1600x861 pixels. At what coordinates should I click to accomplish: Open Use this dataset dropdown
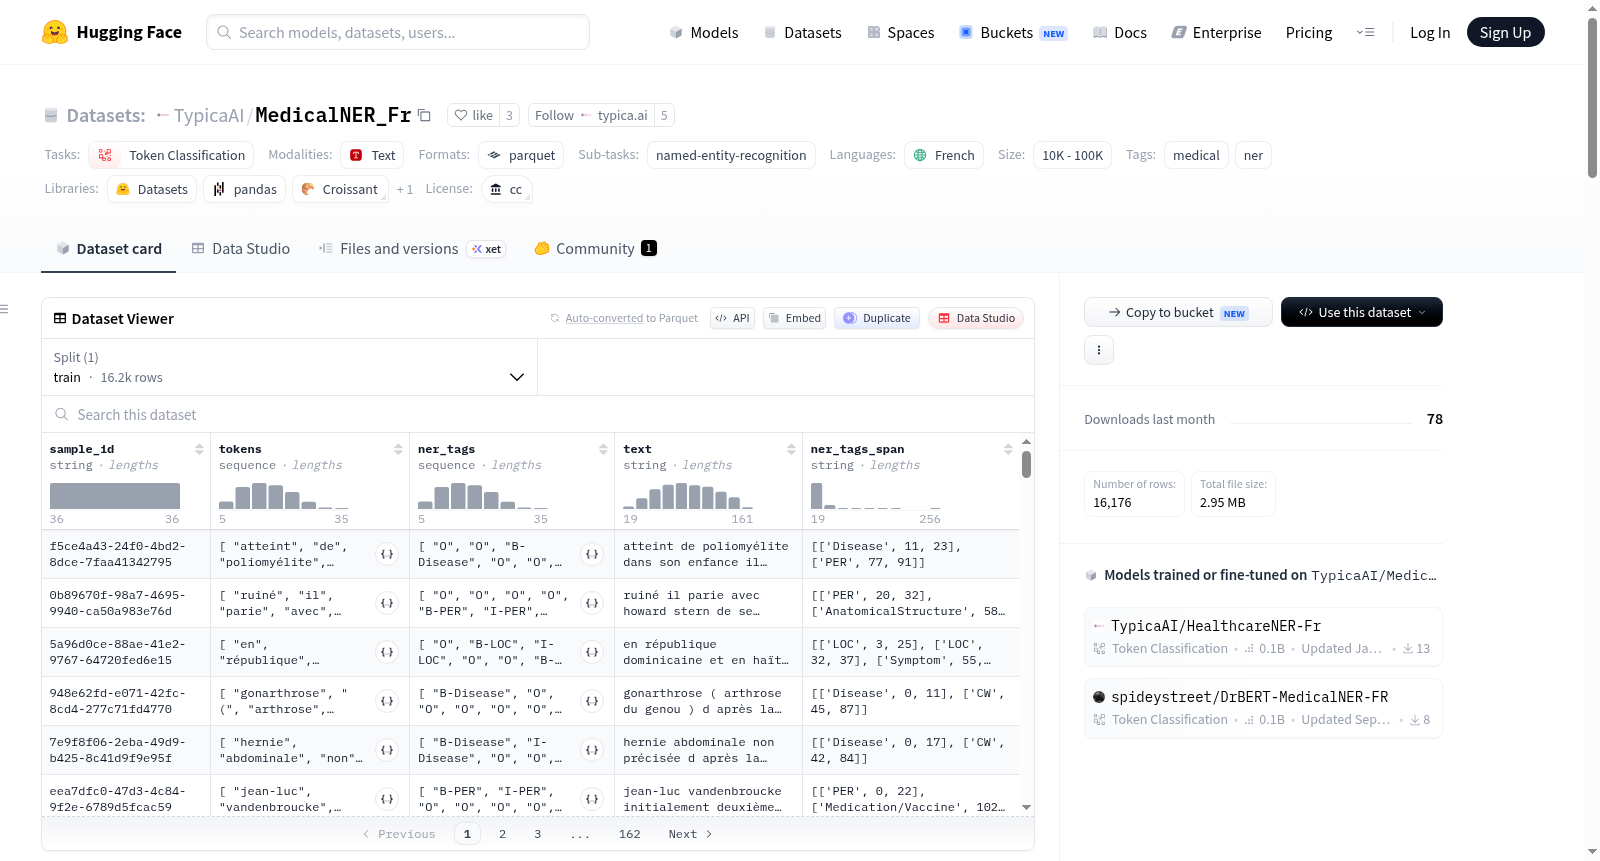1362,312
